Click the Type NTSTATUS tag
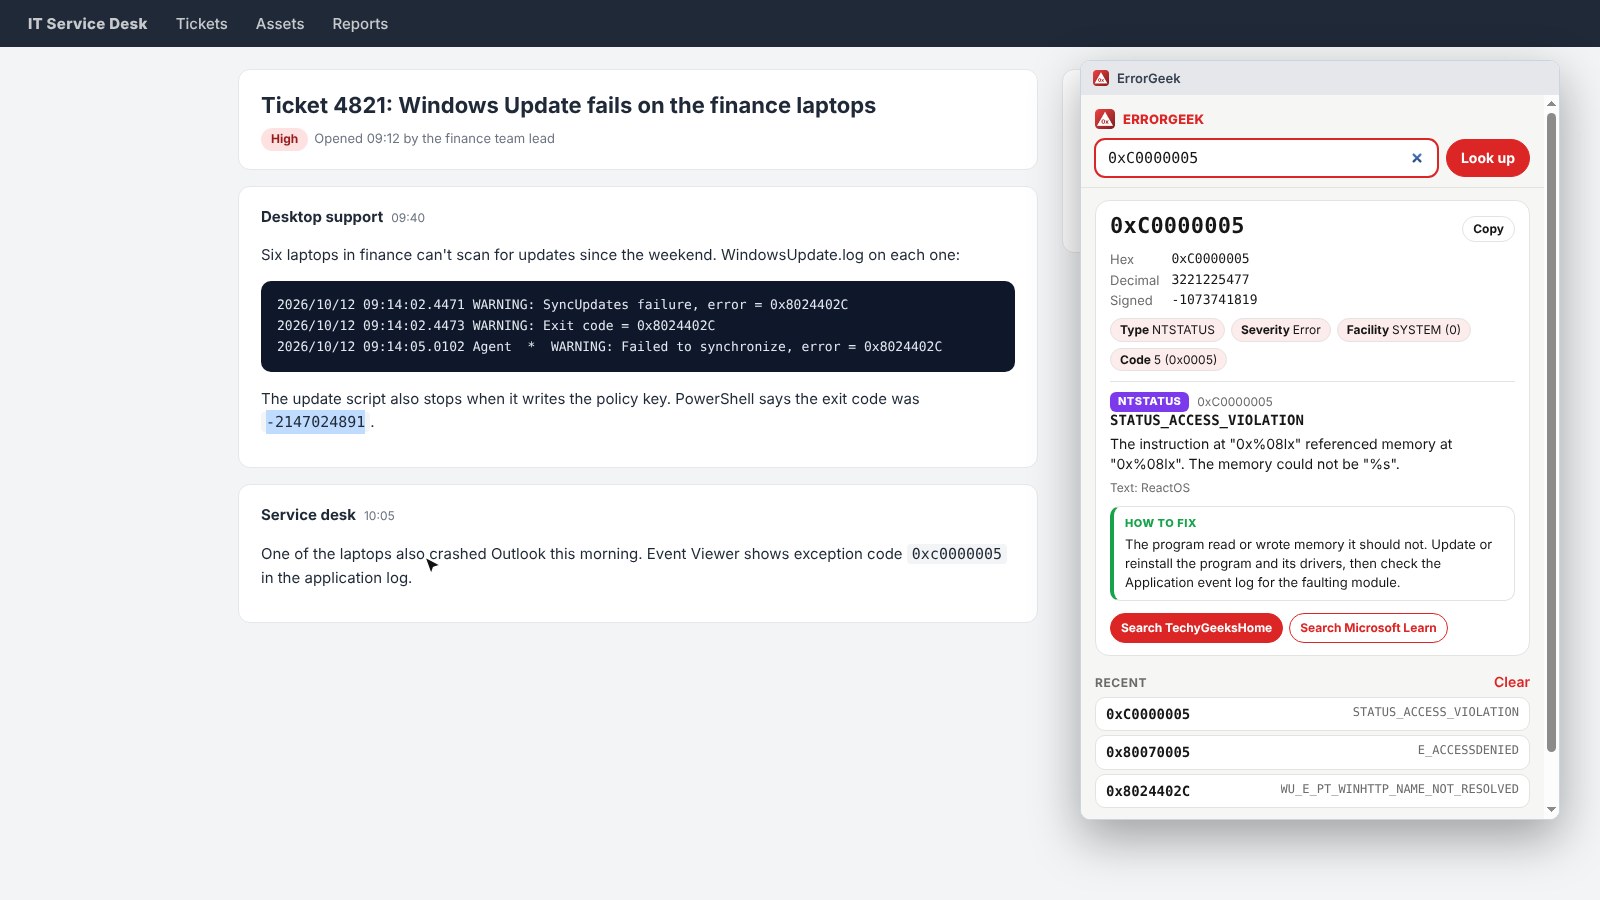Image resolution: width=1600 pixels, height=900 pixels. click(x=1167, y=330)
